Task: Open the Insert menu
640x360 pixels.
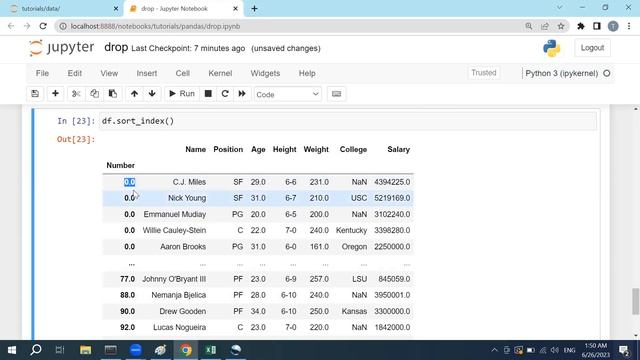Action: click(147, 73)
